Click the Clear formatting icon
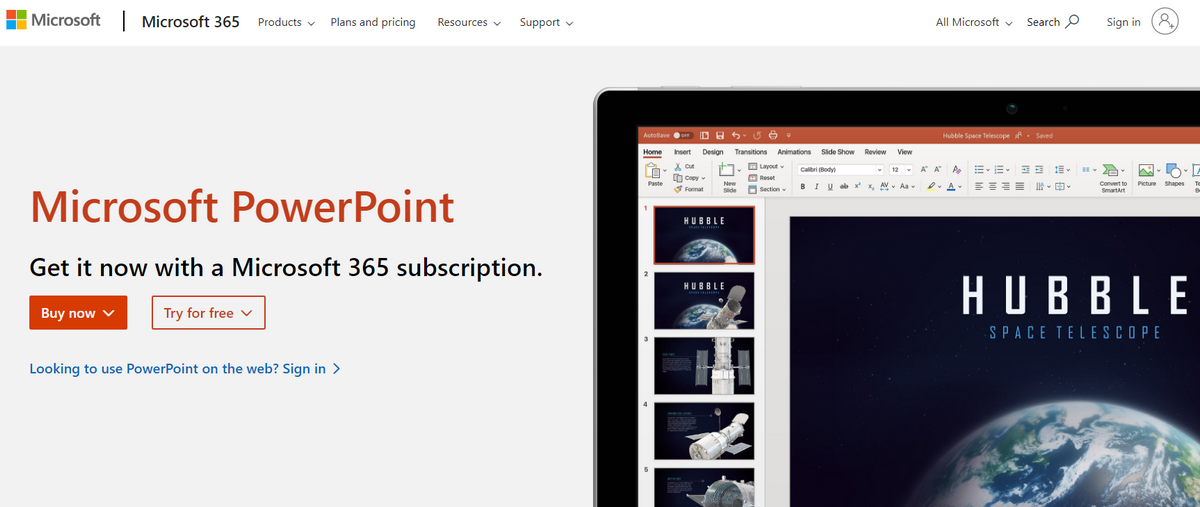This screenshot has width=1200, height=507. (x=957, y=169)
